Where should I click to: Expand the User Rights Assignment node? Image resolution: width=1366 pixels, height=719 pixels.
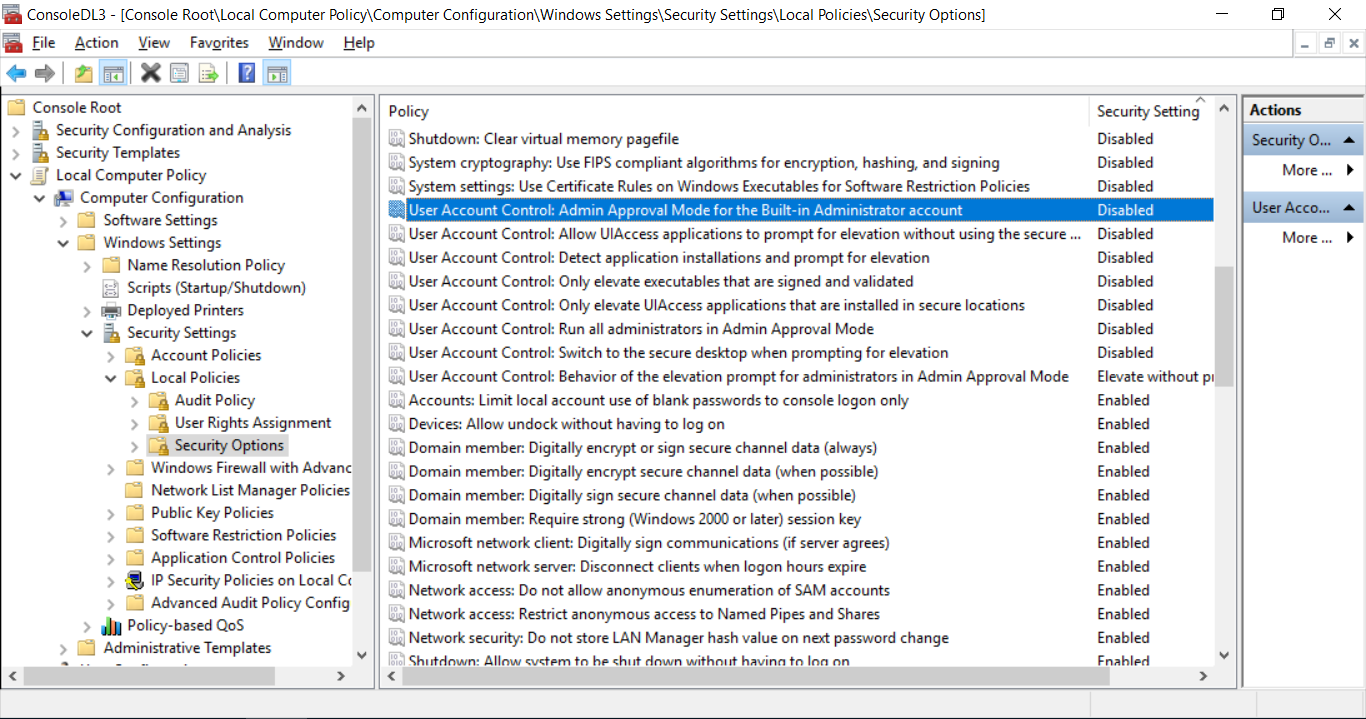(135, 423)
